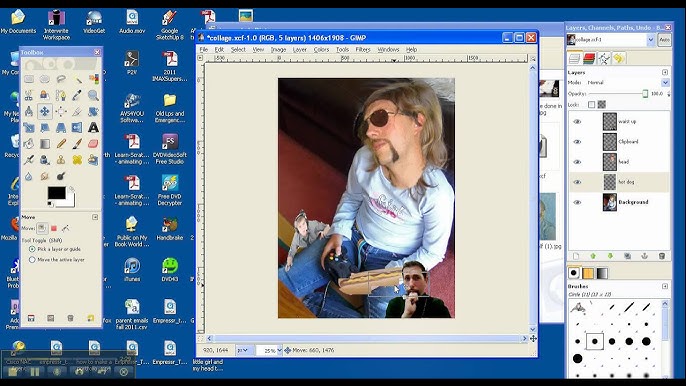This screenshot has height=386, width=686.
Task: Toggle visibility of the hot dog layer
Action: pos(577,182)
